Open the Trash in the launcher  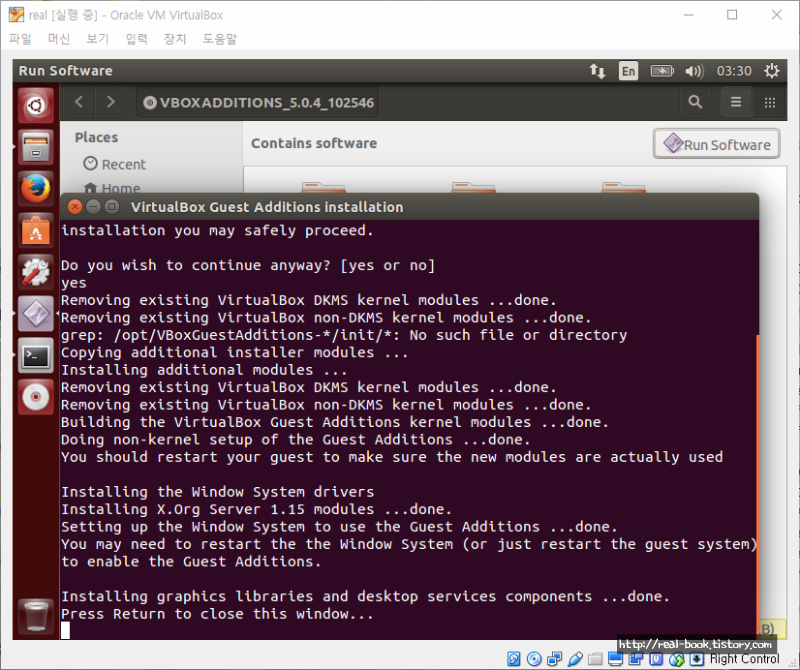pos(36,615)
